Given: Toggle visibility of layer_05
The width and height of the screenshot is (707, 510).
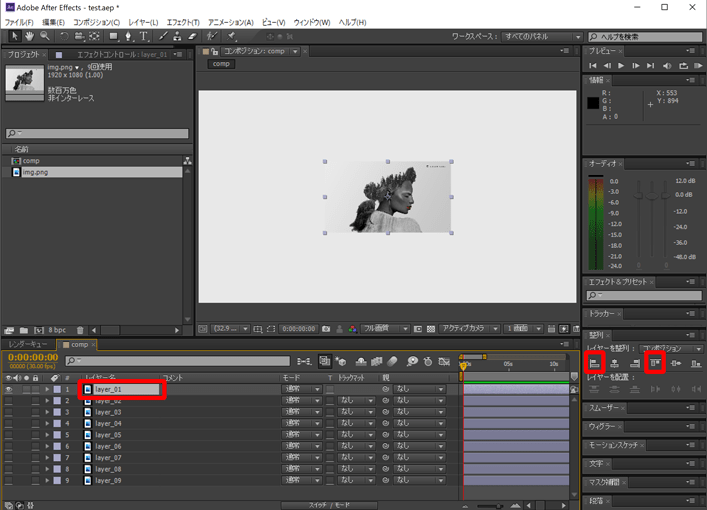Looking at the screenshot, I should 9,435.
